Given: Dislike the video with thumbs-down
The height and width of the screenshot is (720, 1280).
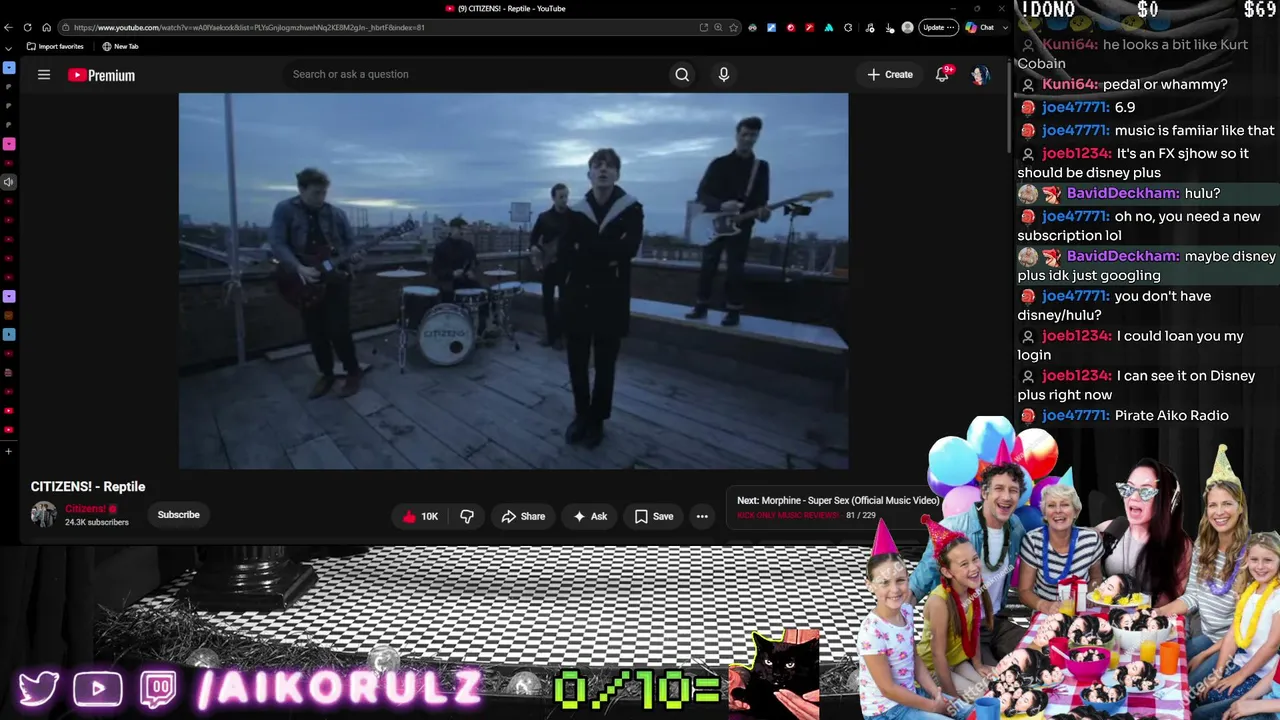Looking at the screenshot, I should point(467,516).
